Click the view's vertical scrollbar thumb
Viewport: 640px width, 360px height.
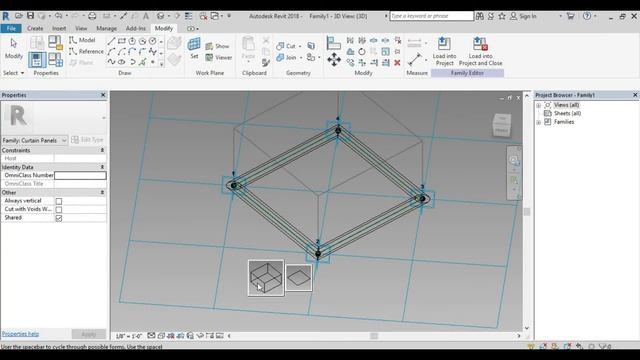(527, 211)
